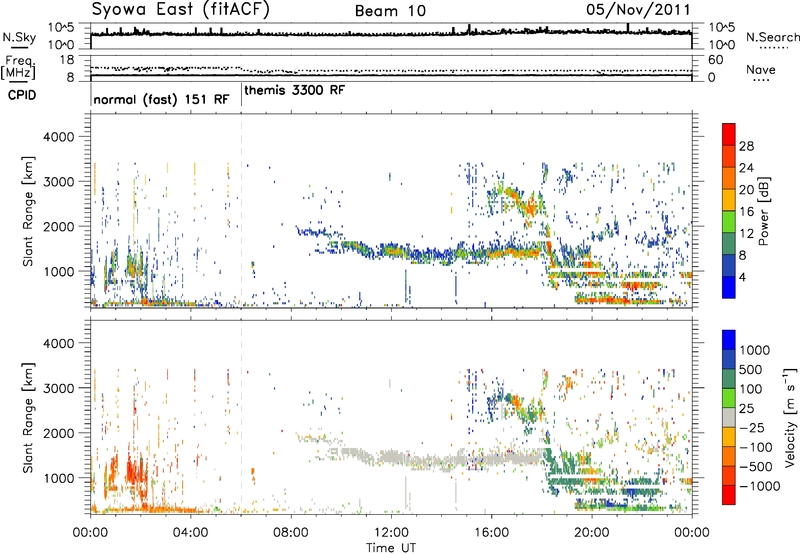The height and width of the screenshot is (554, 800).
Task: Click the 'Freq. [MHz]' axis label
Action: (19, 68)
